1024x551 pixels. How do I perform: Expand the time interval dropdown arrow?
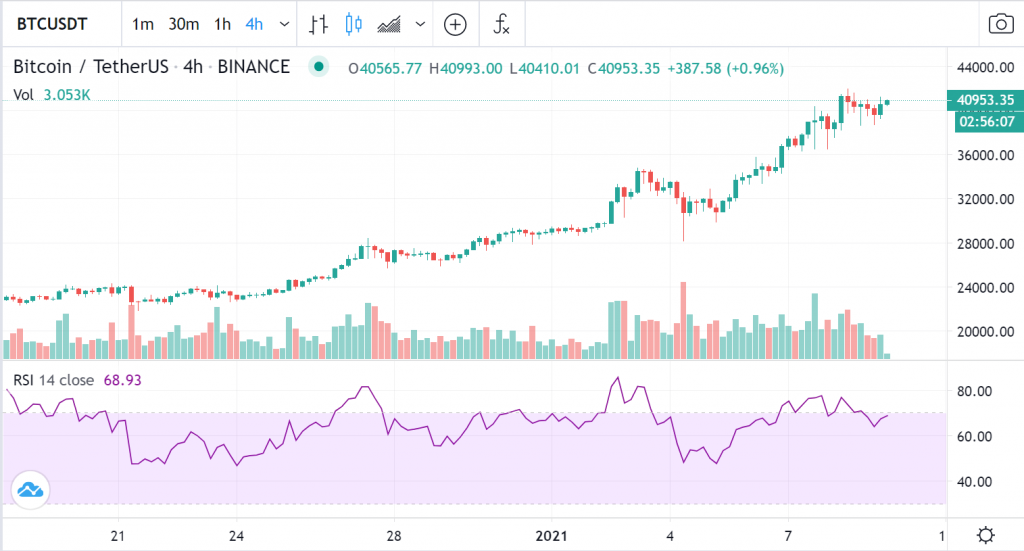tap(286, 23)
